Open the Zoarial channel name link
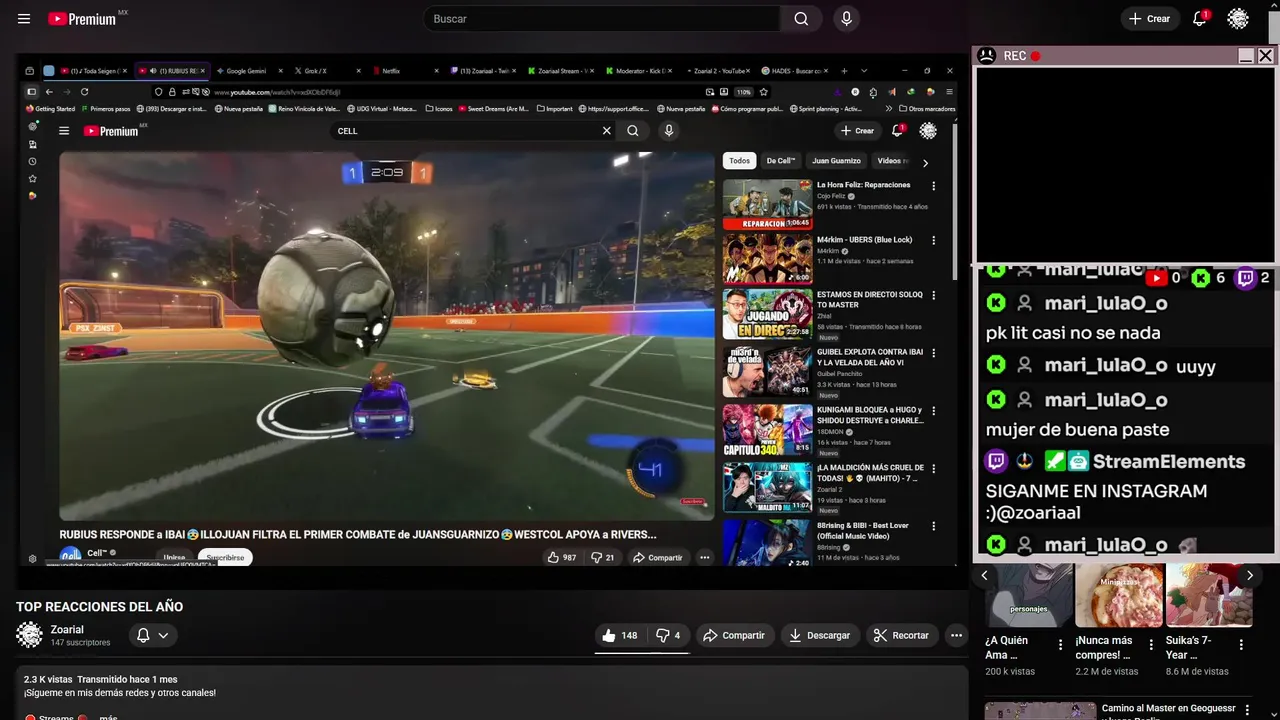The width and height of the screenshot is (1280, 720). 68,629
